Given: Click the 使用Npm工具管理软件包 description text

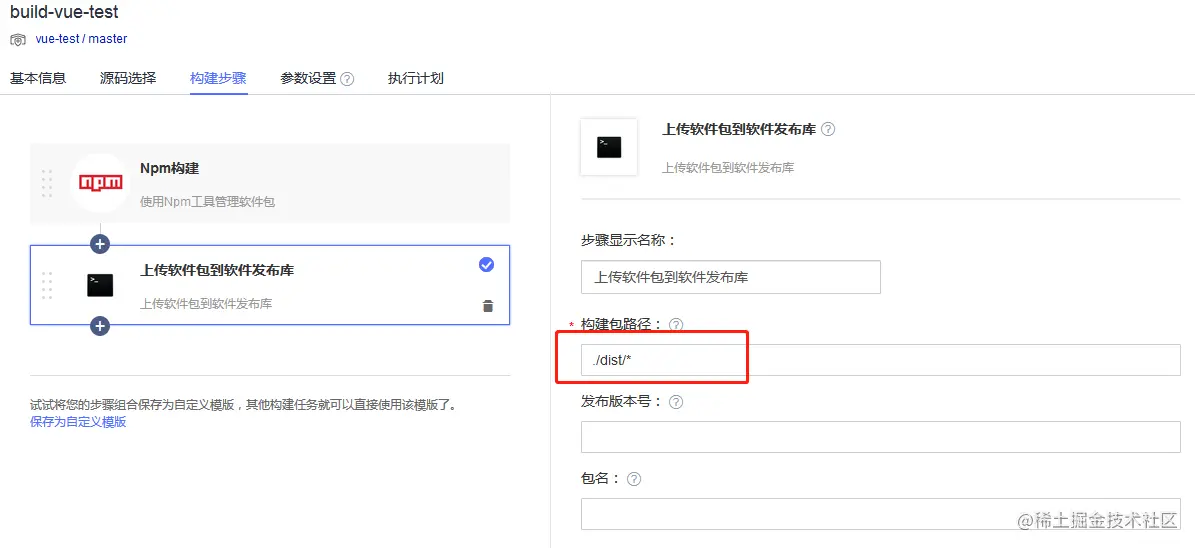Looking at the screenshot, I should click(207, 202).
